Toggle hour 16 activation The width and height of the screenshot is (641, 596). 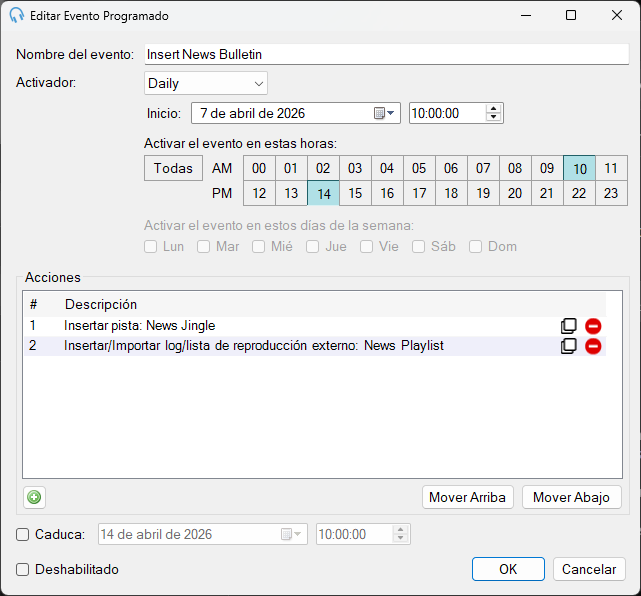pyautogui.click(x=387, y=193)
